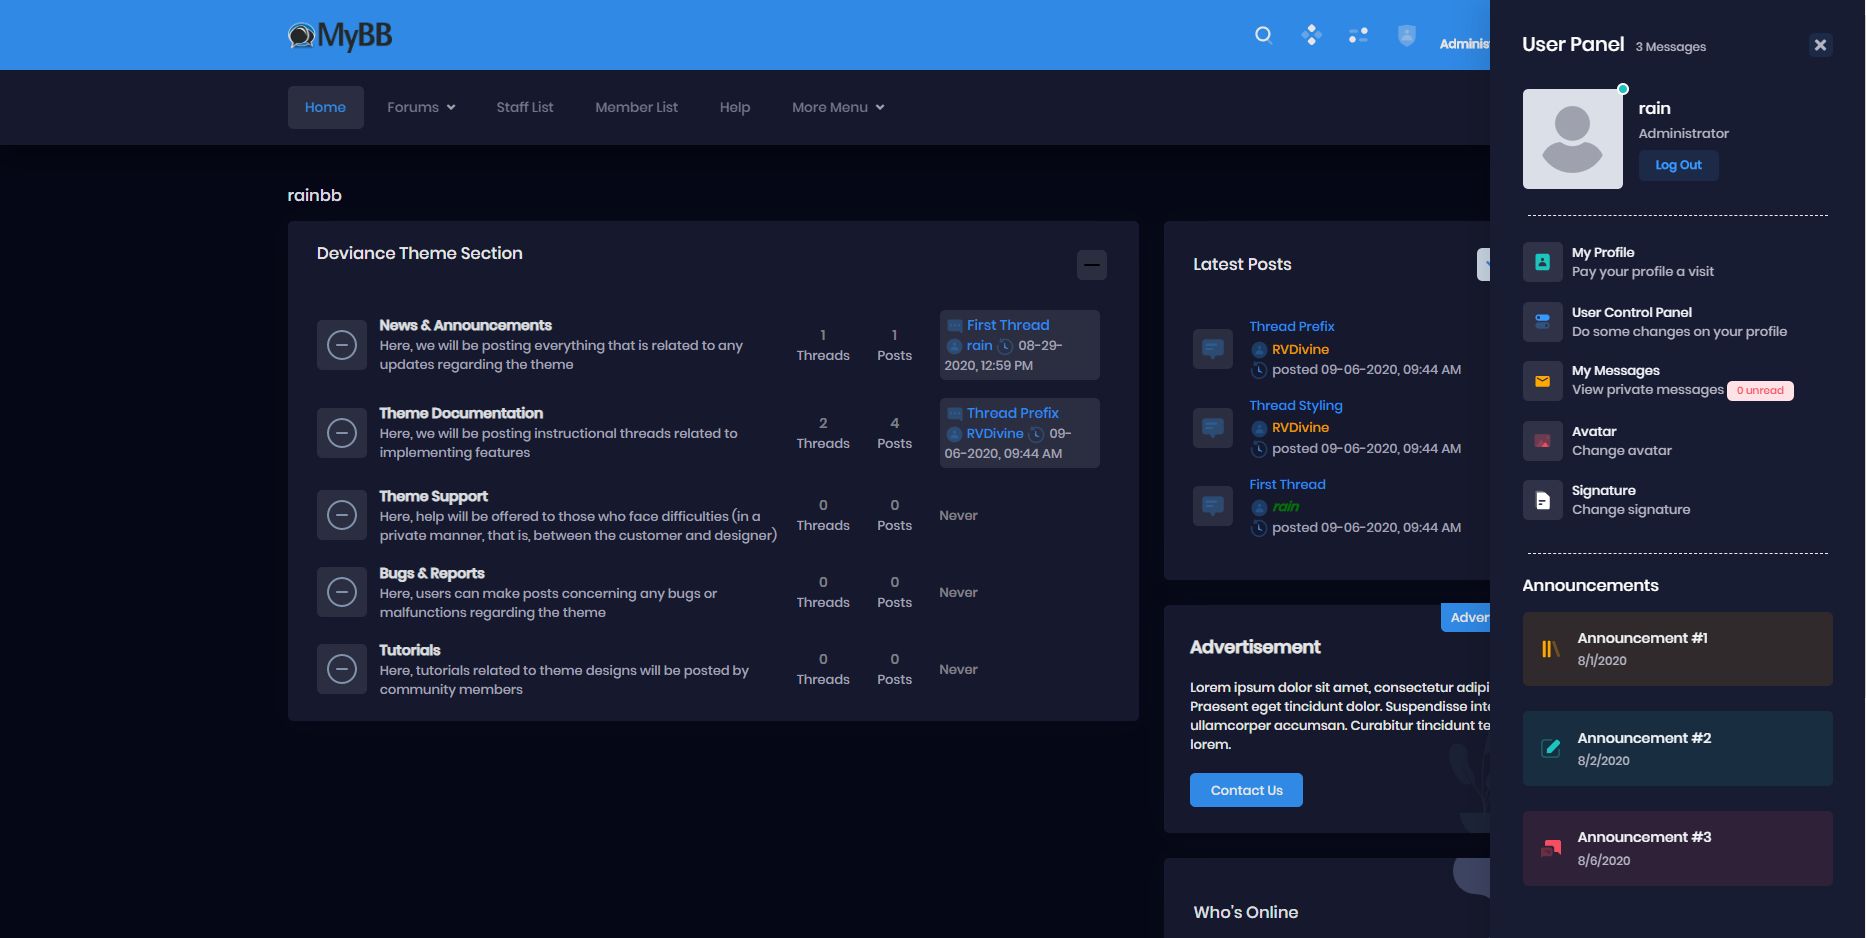Click the Signature document icon
Viewport: 1866px width, 938px height.
pyautogui.click(x=1542, y=500)
